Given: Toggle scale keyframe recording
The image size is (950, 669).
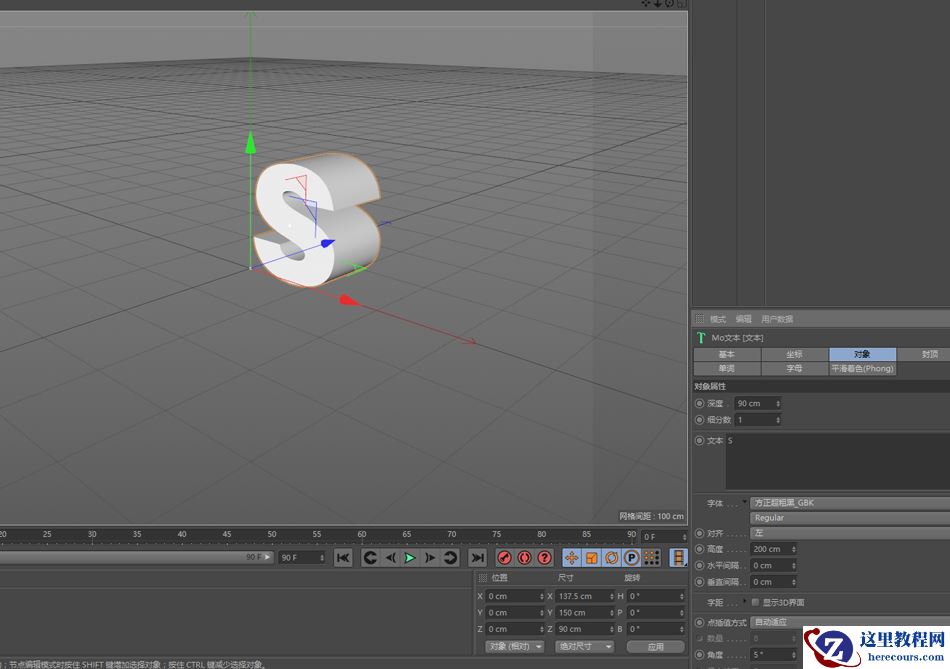Looking at the screenshot, I should 593,558.
